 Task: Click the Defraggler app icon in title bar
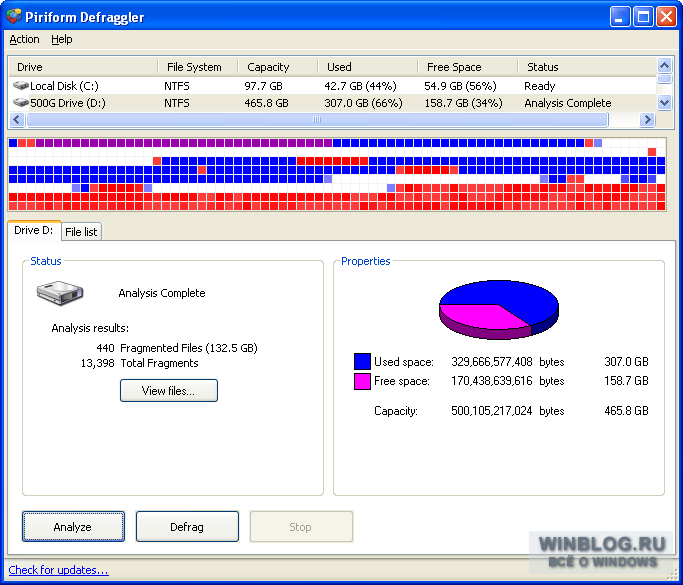pyautogui.click(x=14, y=17)
